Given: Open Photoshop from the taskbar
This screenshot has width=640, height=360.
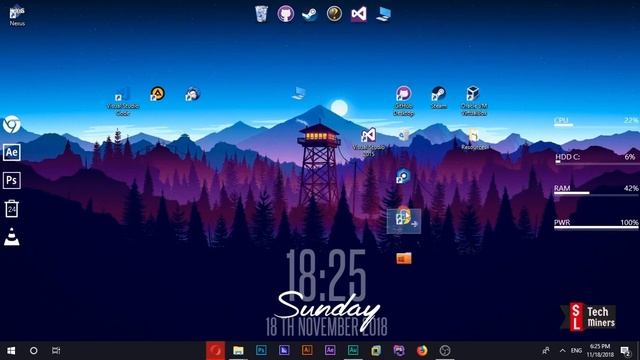Looking at the screenshot, I should [x=261, y=351].
